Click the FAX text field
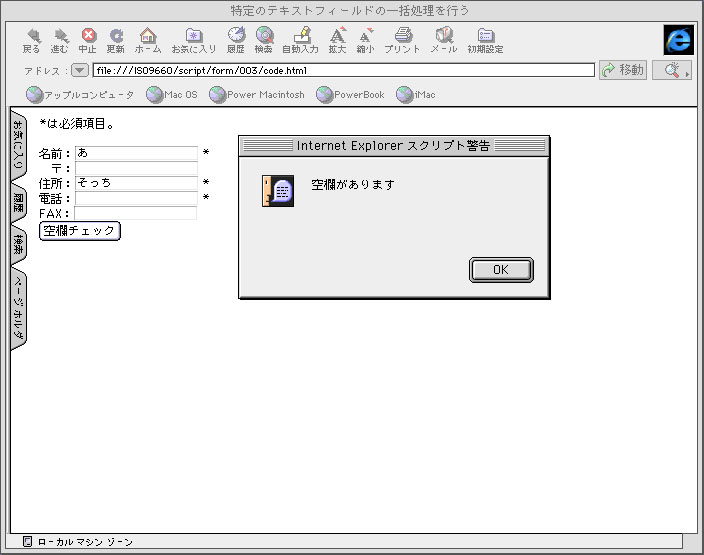Screen dimensions: 704x555 click(136, 213)
